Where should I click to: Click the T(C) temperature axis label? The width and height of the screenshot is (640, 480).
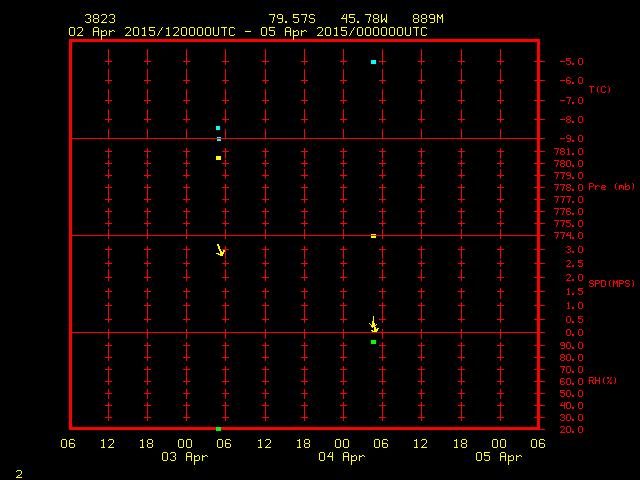(x=599, y=90)
